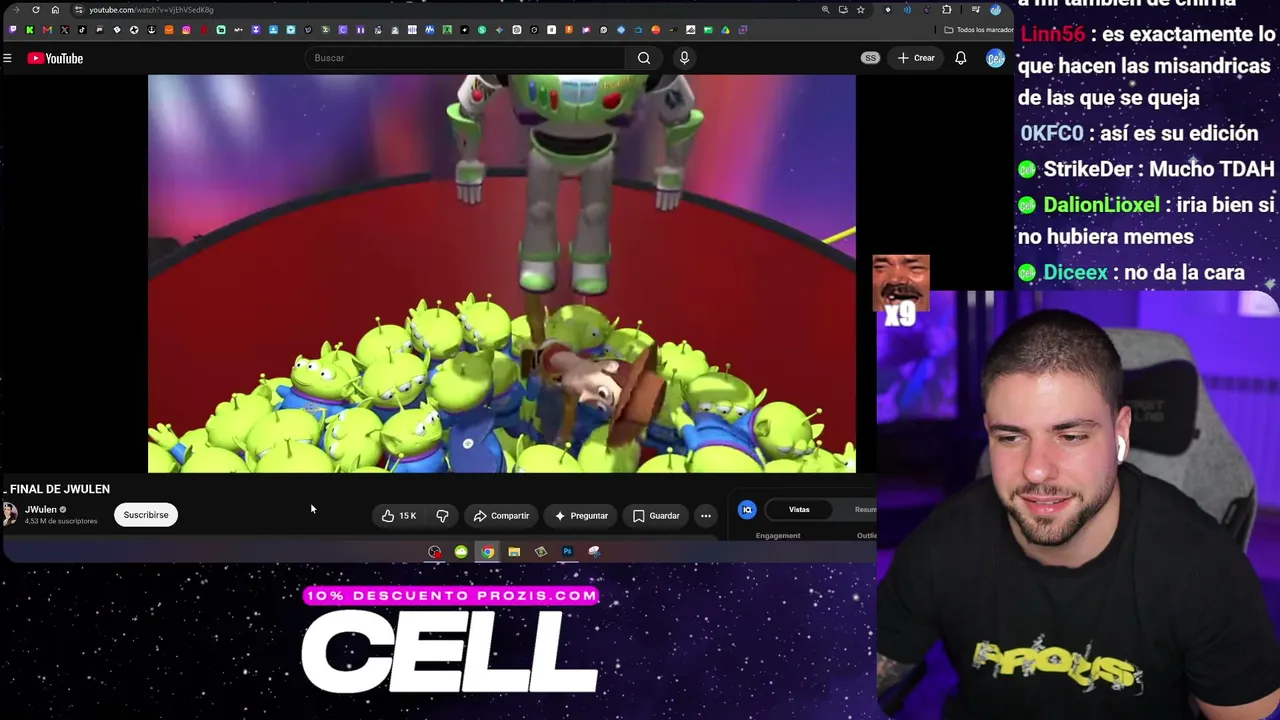Go to the browser home page
The image size is (1280, 720).
(55, 10)
